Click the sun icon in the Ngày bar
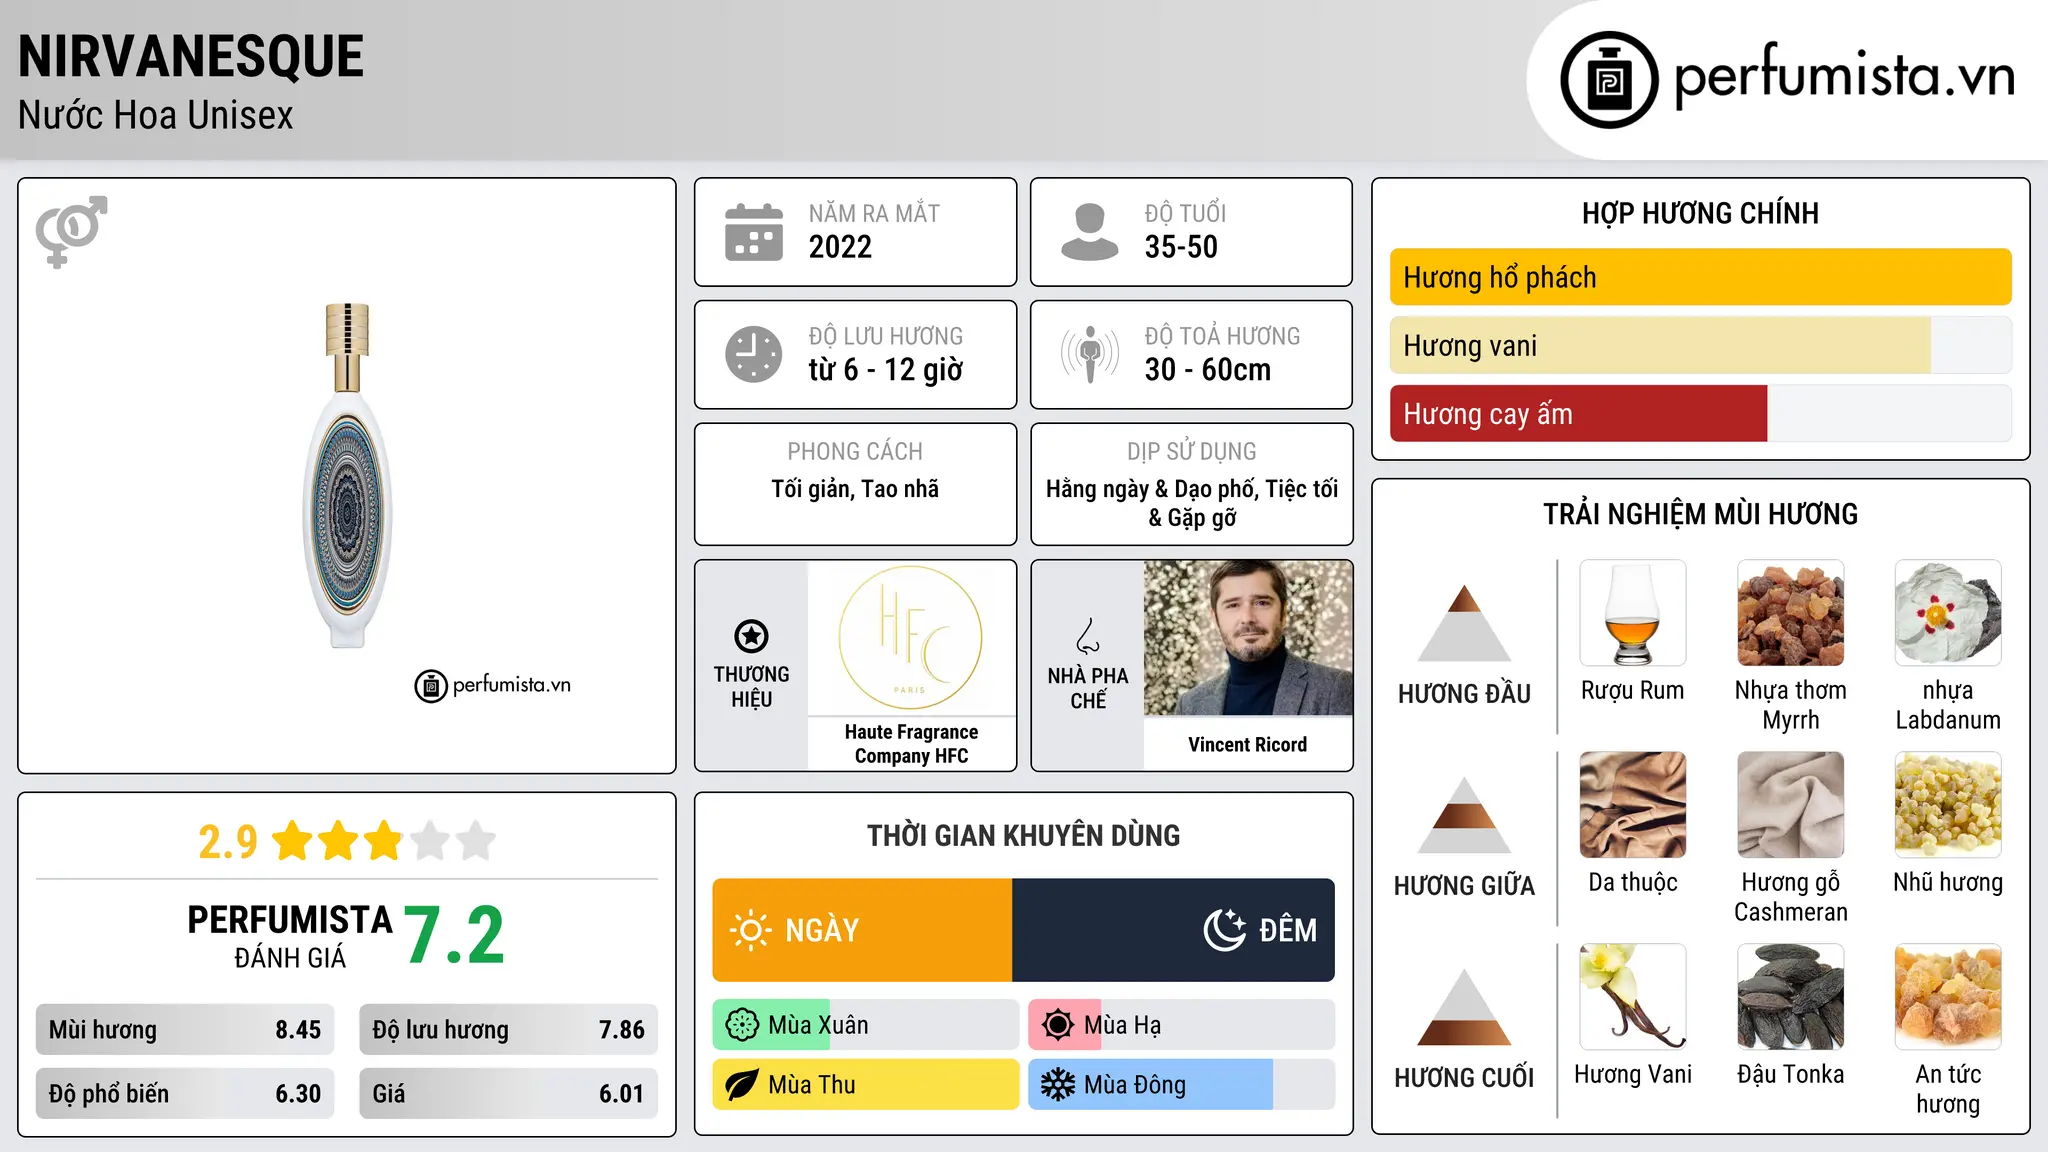 click(751, 930)
